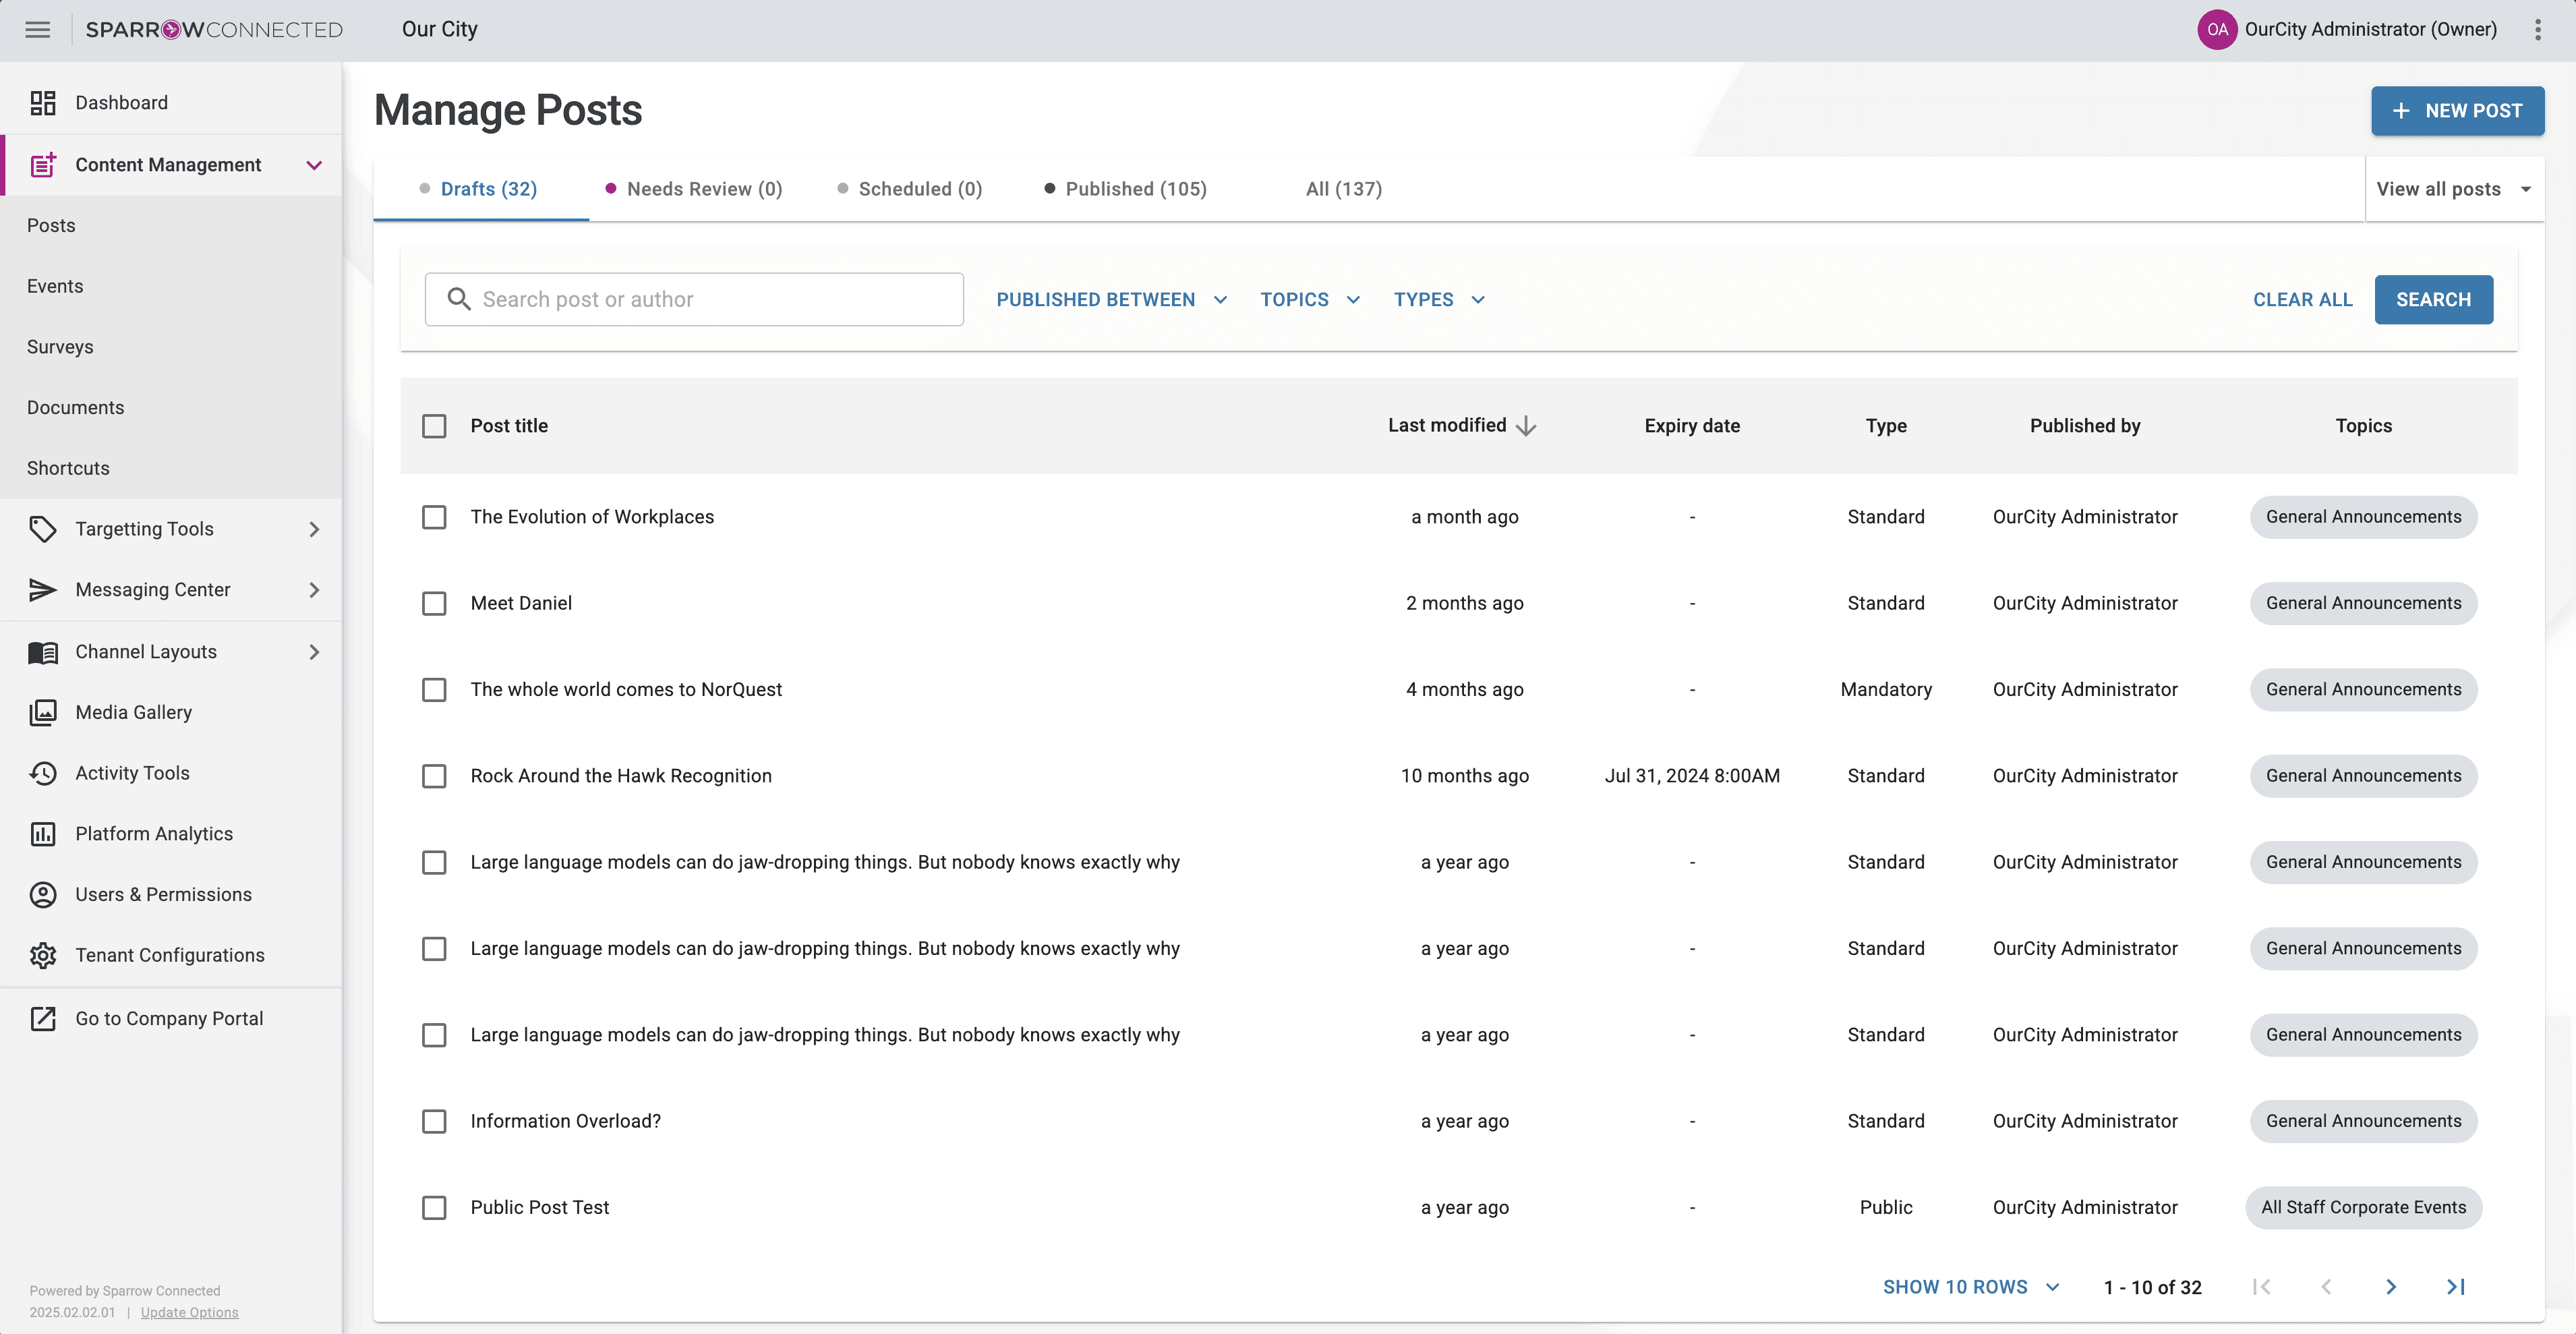Open the Show 10 Rows dropdown
Viewport: 2576px width, 1334px height.
tap(1971, 1287)
